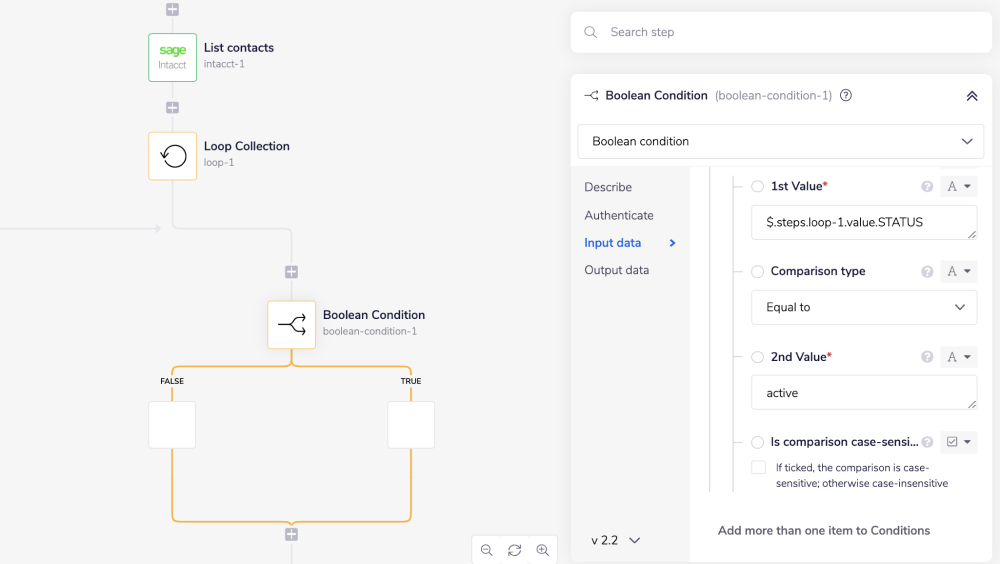Reset canvas view with refresh icon
This screenshot has height=564, width=1000.
pyautogui.click(x=514, y=550)
